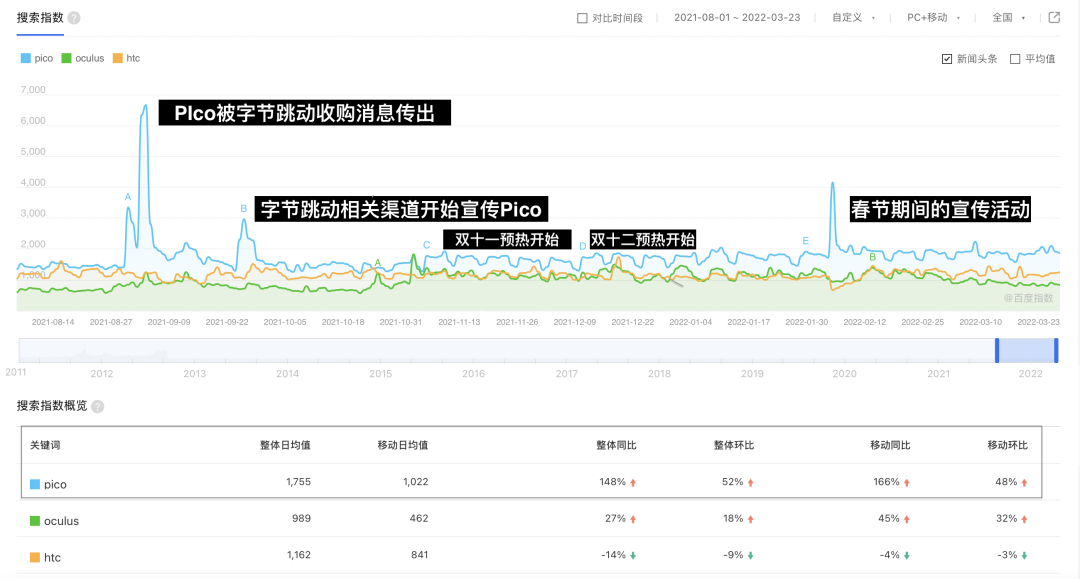
Task: Open the export icon at top right
Action: [1054, 17]
